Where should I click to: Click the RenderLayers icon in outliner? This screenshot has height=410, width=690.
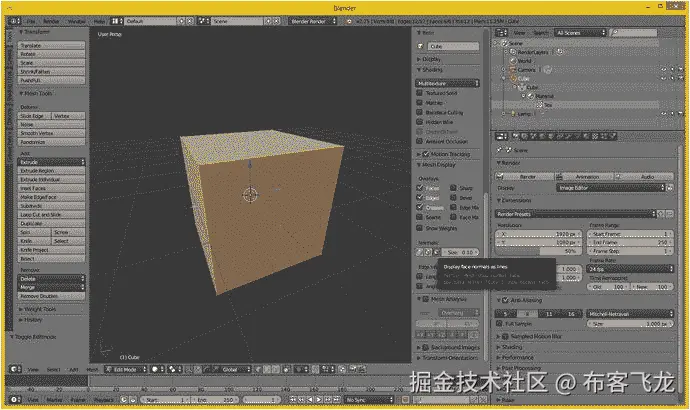tap(513, 52)
